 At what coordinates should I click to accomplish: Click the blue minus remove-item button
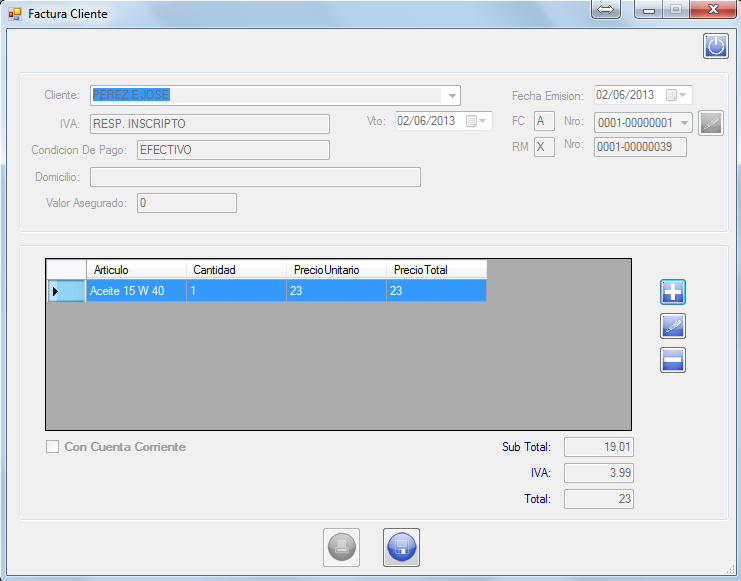tap(673, 360)
